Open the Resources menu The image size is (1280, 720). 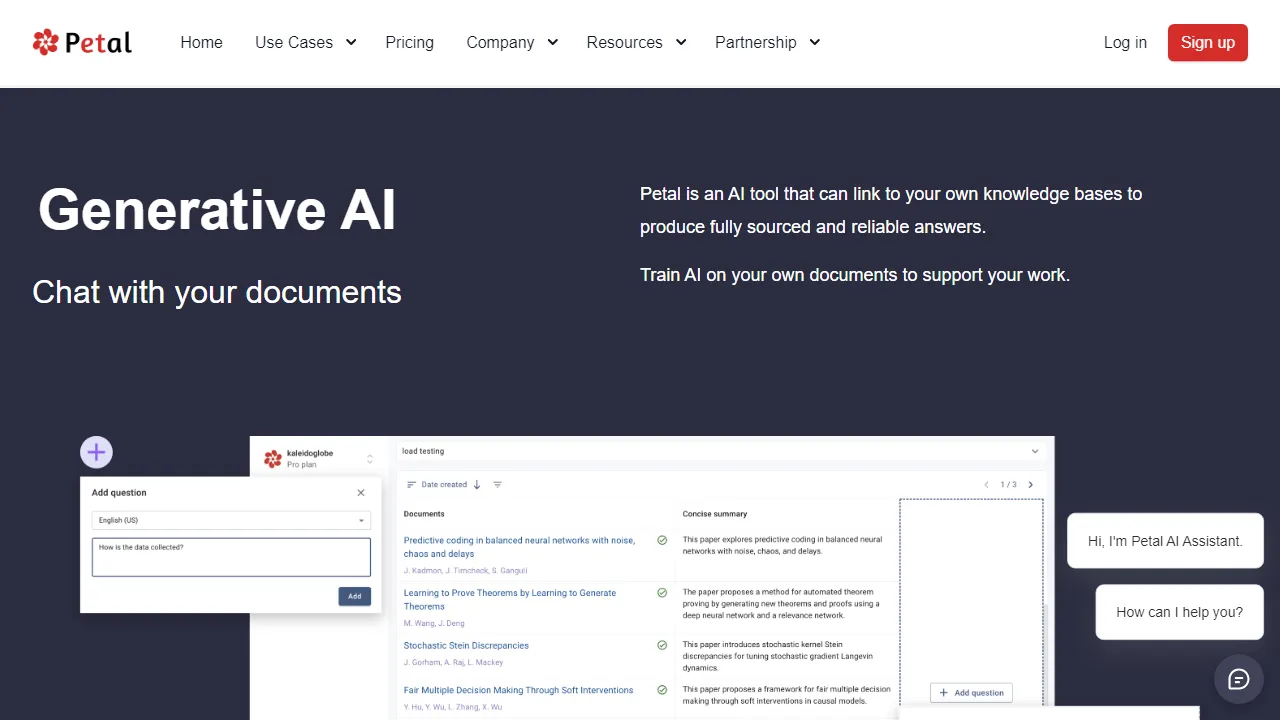(x=624, y=42)
